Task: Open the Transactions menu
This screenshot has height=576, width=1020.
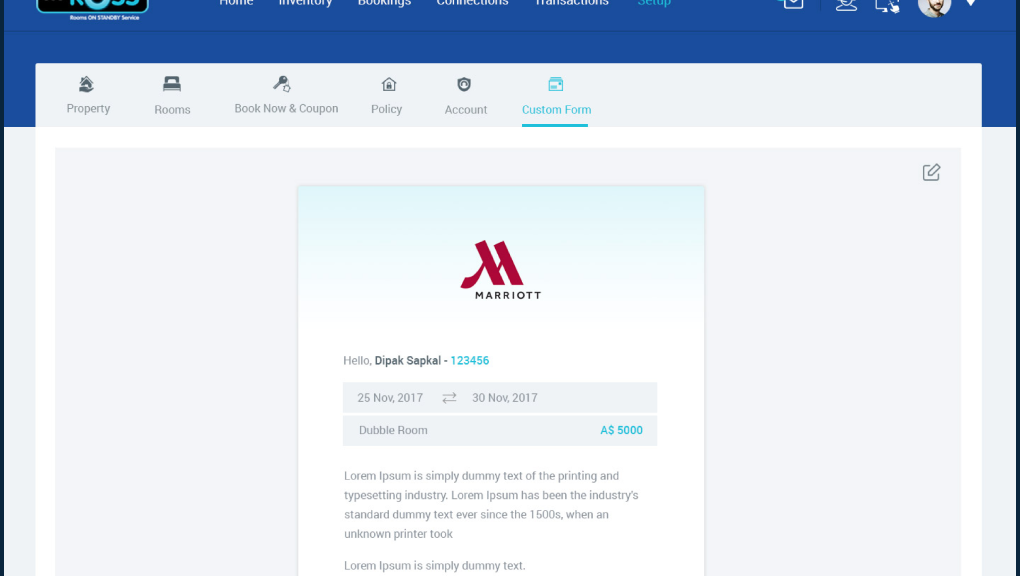Action: 571,3
